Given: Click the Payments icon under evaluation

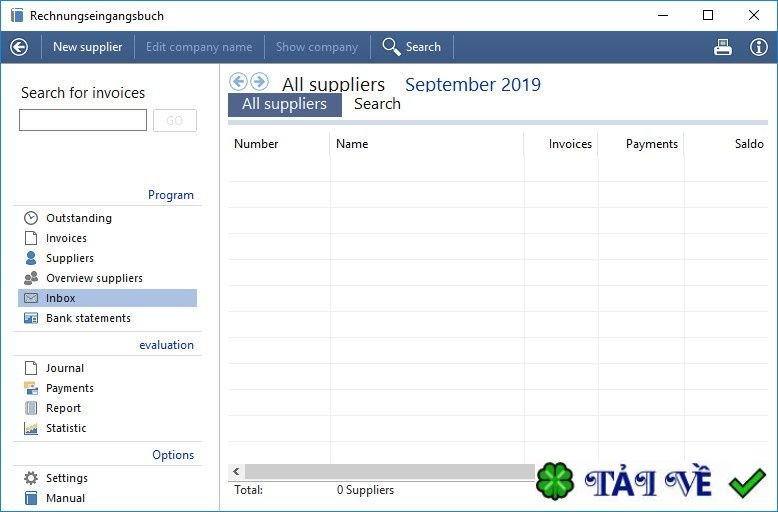Looking at the screenshot, I should [x=31, y=388].
